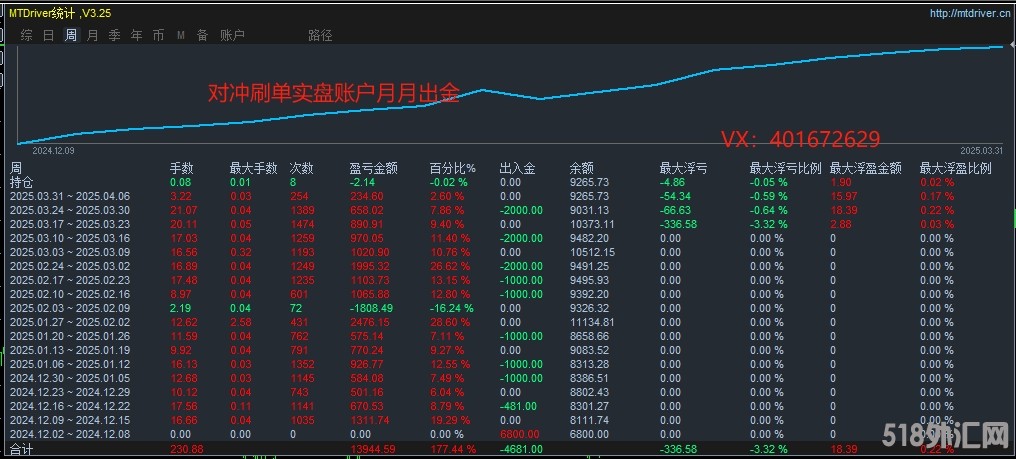Screen dimensions: 1016x459
Task: Select week row 2025.02.24 ~ 2025.03.02
Action: coord(70,266)
